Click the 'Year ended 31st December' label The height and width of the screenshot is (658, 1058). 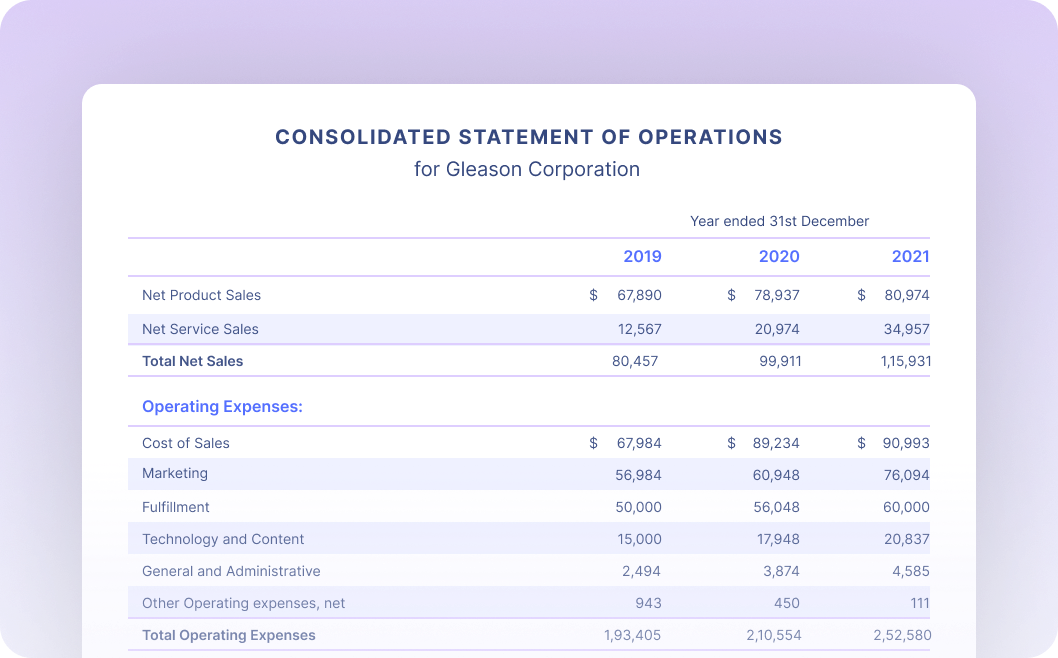[779, 221]
